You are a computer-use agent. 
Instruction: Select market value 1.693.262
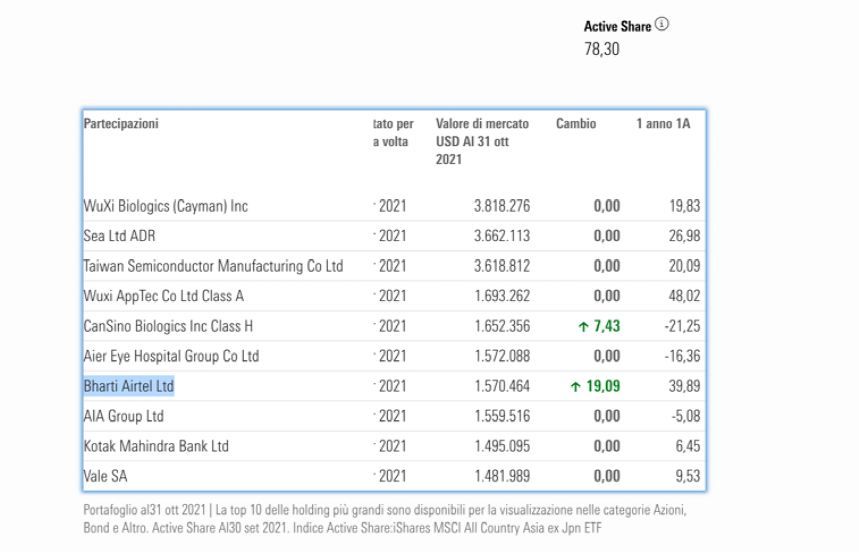502,296
